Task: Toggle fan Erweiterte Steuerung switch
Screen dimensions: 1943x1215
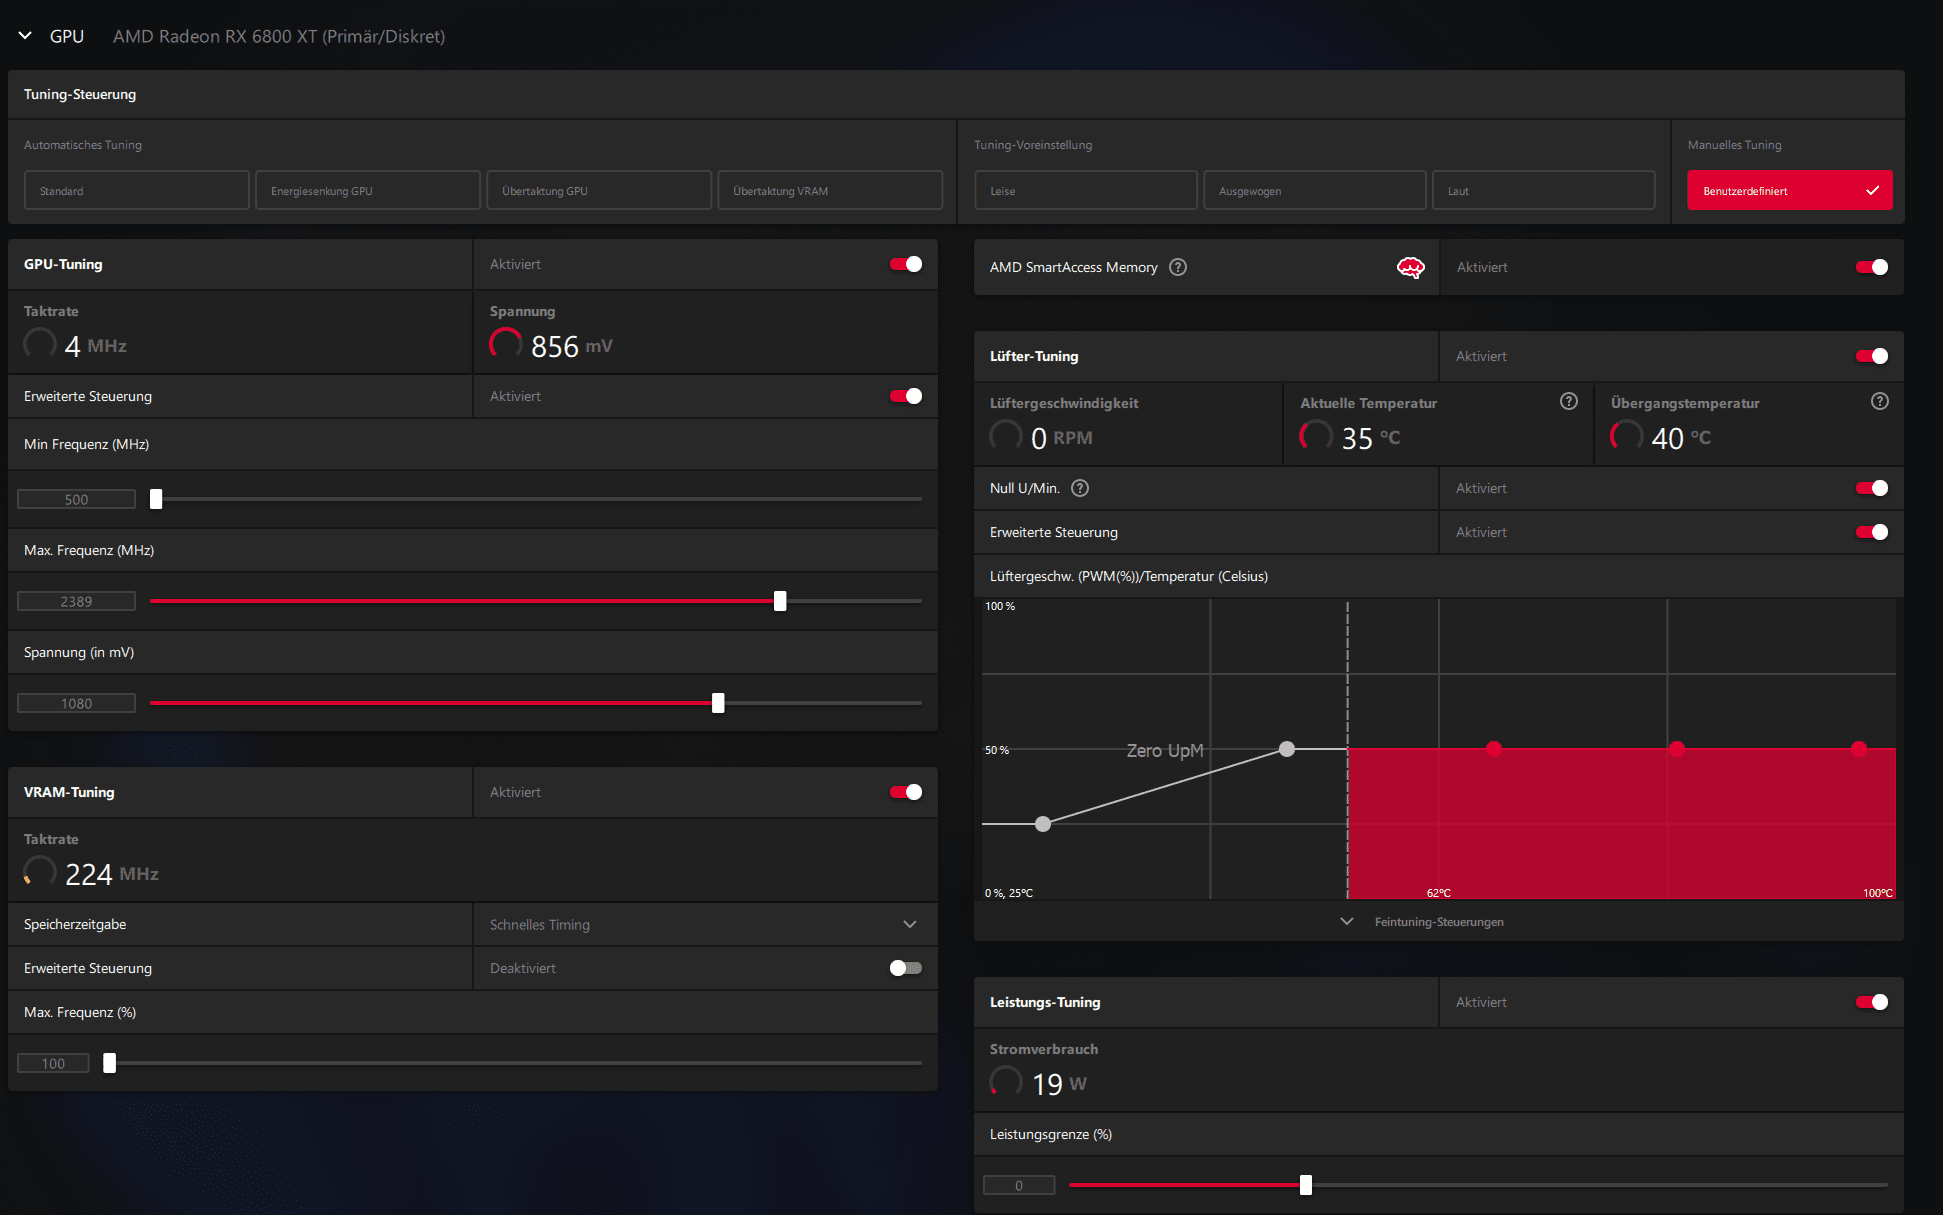Action: pyautogui.click(x=1872, y=532)
